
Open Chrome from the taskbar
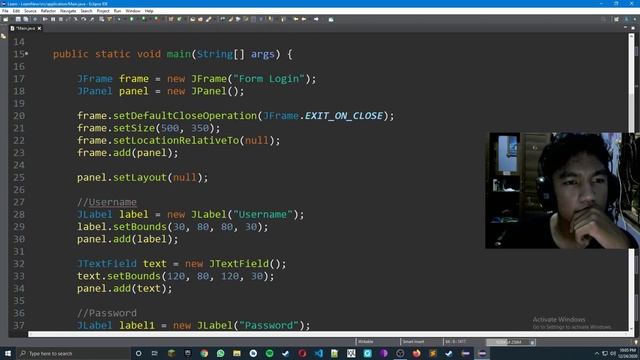coord(204,353)
